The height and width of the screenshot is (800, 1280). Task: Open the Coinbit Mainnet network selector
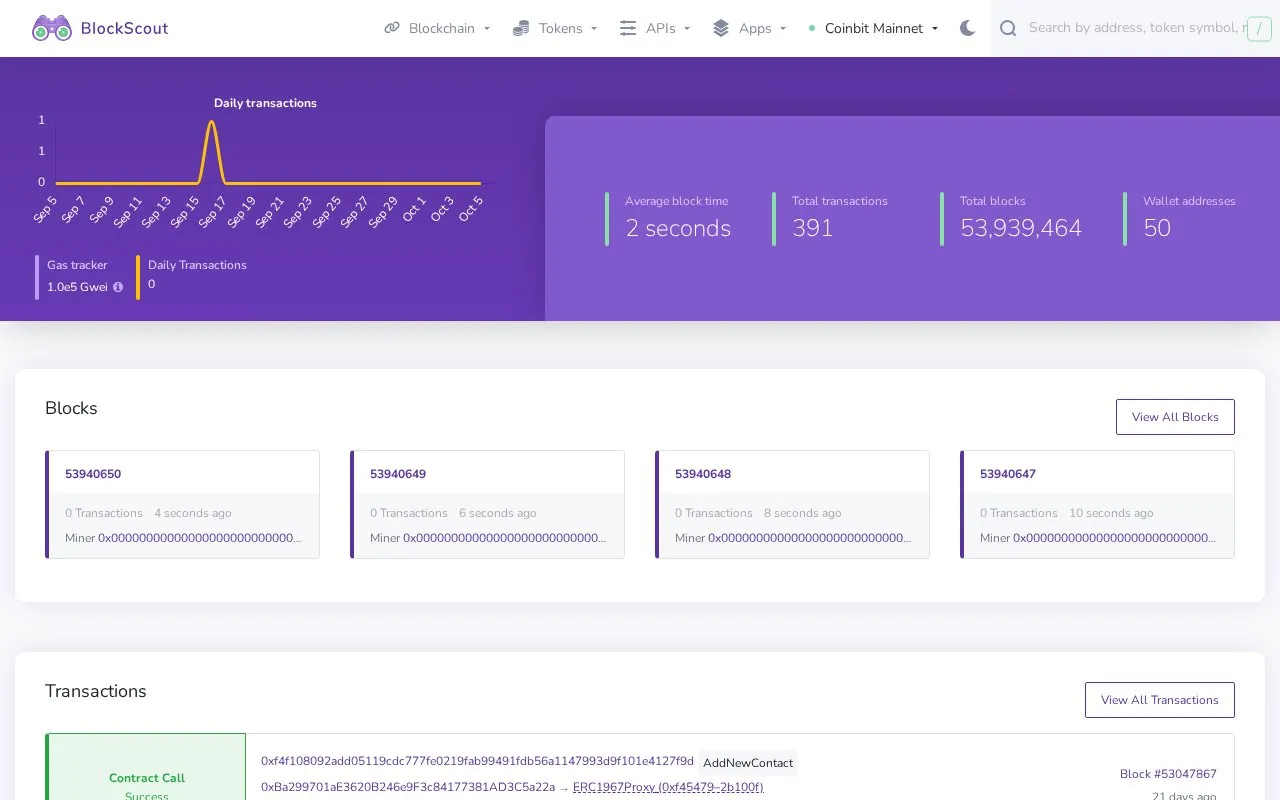coord(873,28)
